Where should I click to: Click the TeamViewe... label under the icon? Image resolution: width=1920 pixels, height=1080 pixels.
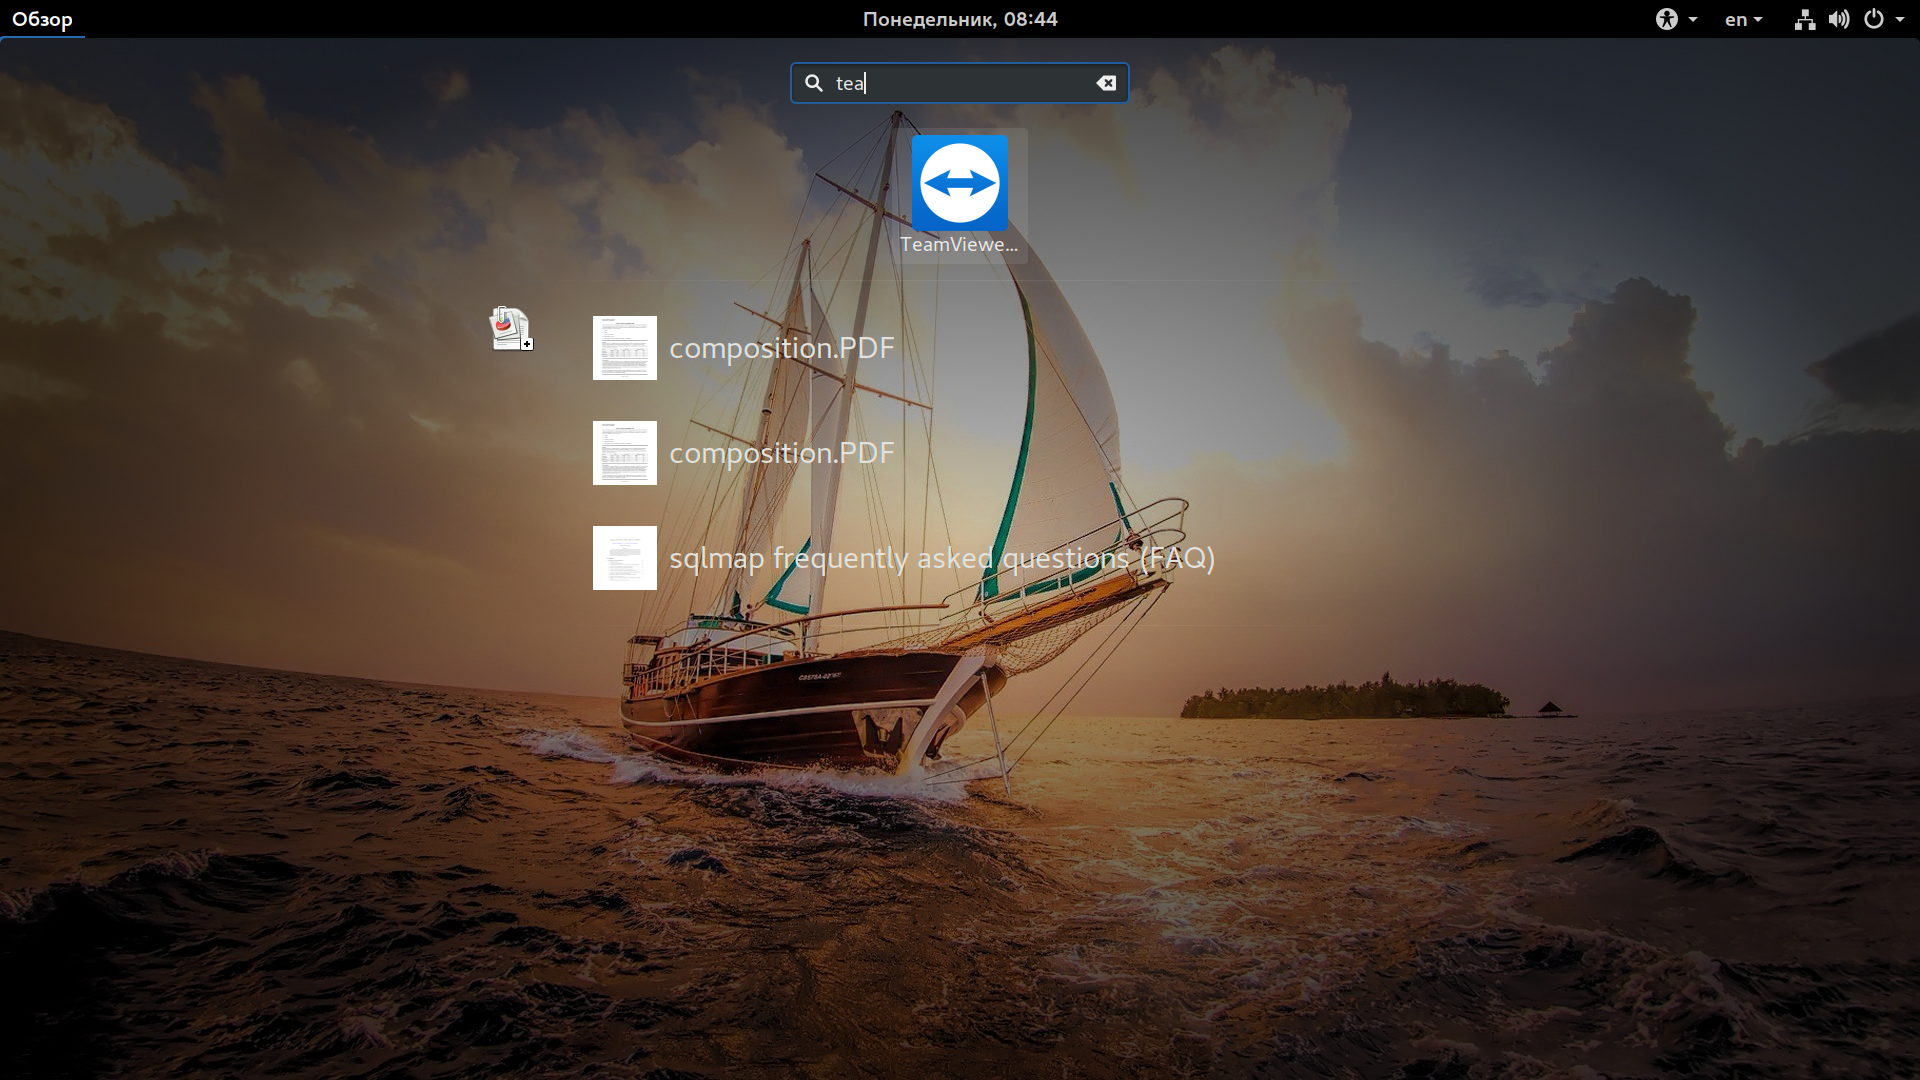coord(959,245)
